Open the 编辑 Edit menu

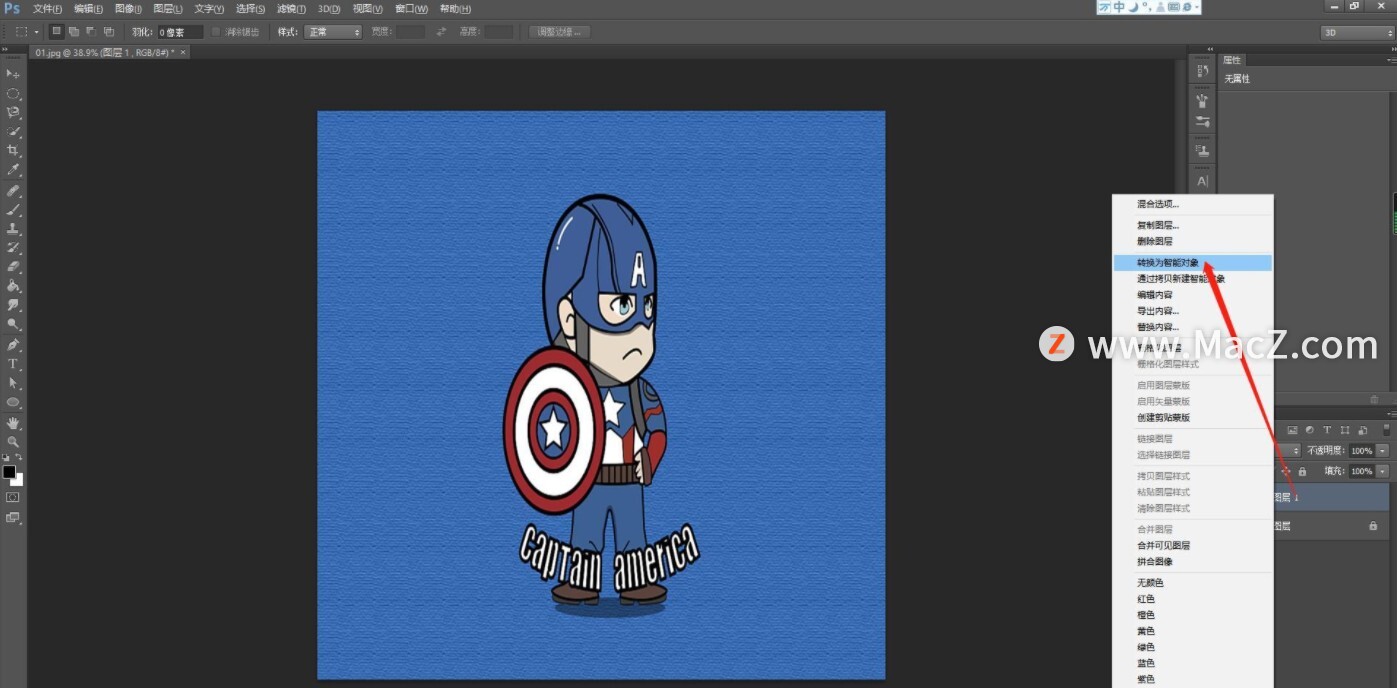point(89,9)
